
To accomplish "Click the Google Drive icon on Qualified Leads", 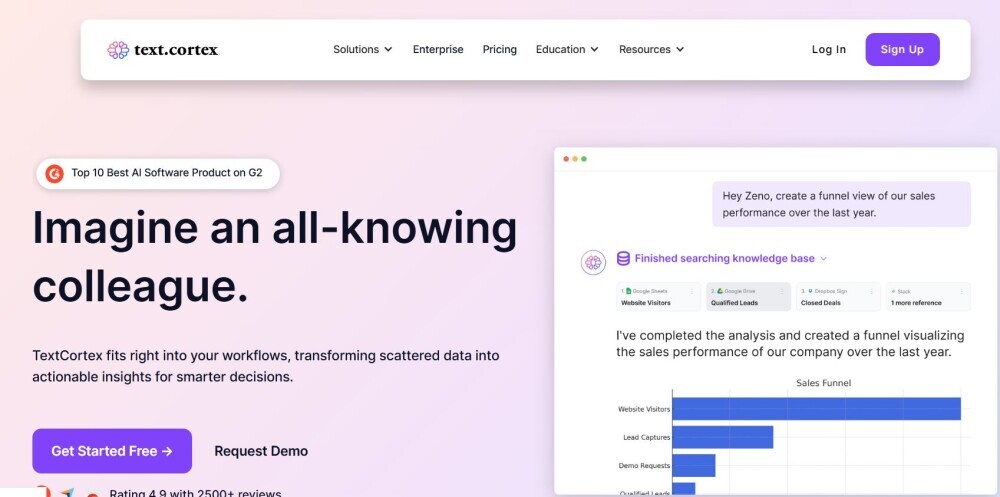I will [x=719, y=291].
